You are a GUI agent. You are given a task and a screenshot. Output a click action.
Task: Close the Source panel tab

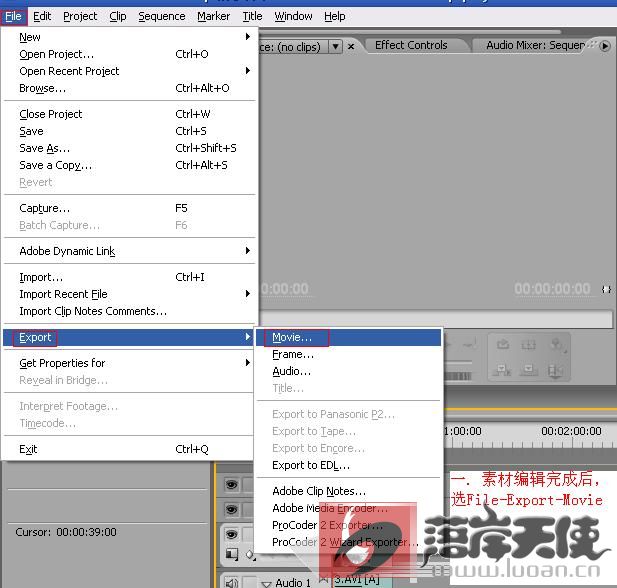pos(351,47)
